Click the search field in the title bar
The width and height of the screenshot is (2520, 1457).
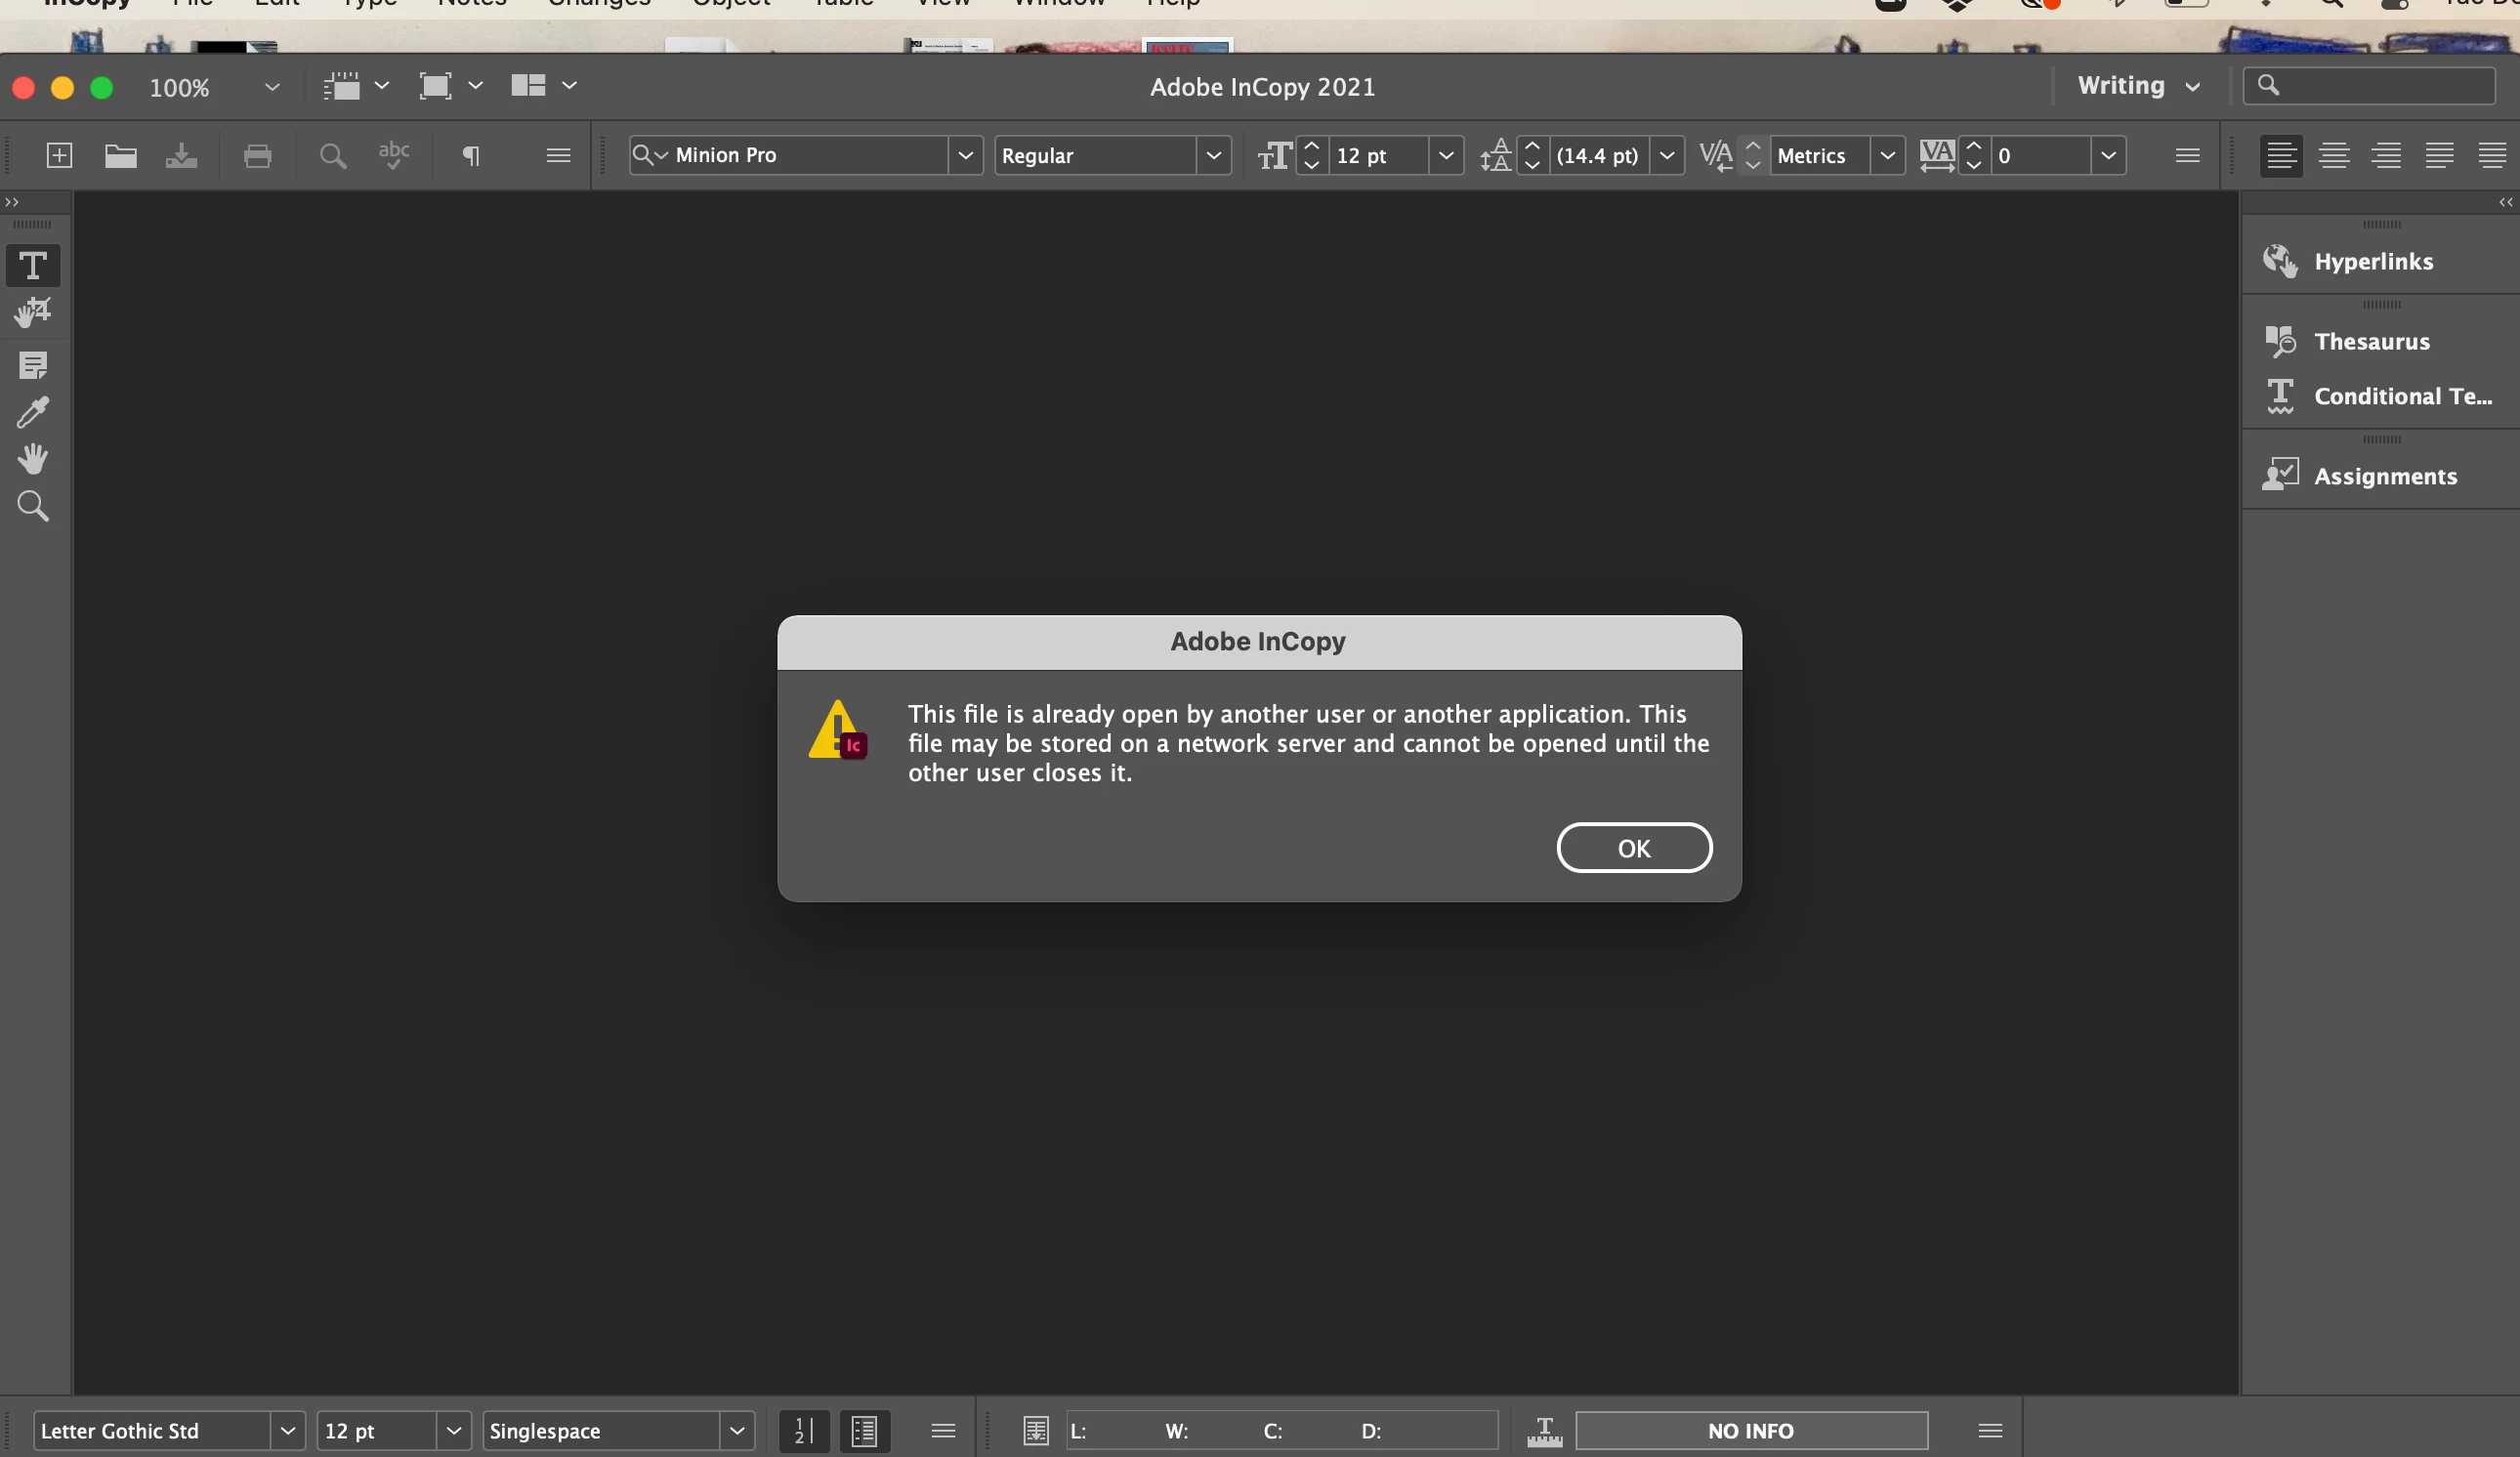coord(2380,86)
